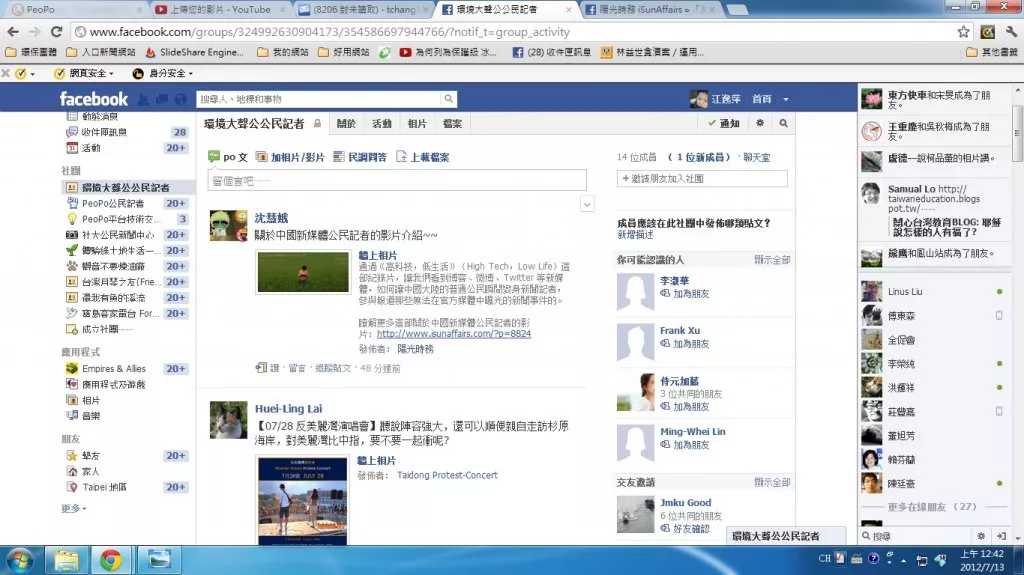Viewport: 1024px width, 575px height.
Task: Open 關於 tab of the group
Action: coord(346,123)
